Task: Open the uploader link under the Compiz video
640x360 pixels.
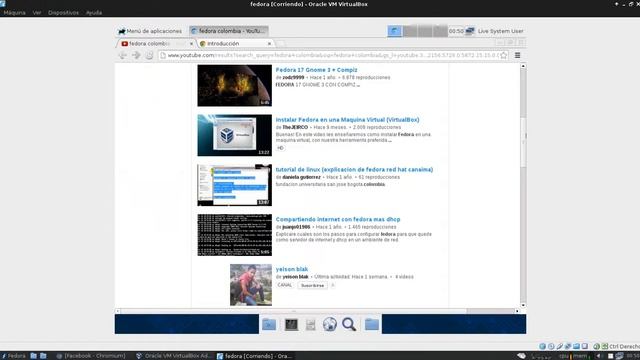Action: point(293,78)
